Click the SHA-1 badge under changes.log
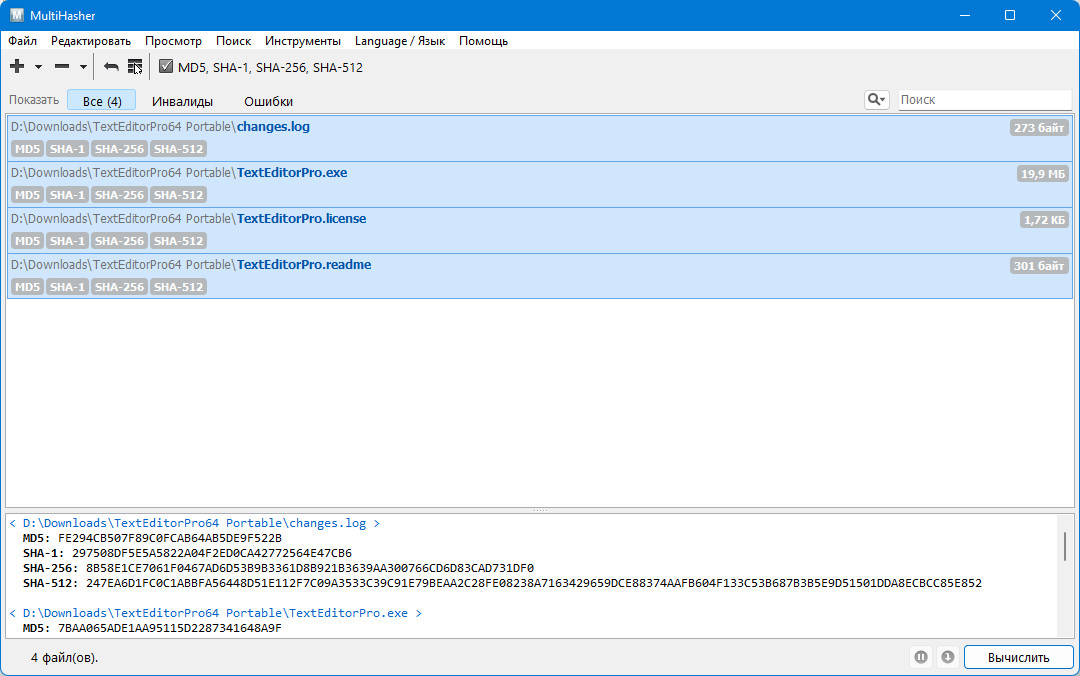 tap(67, 149)
